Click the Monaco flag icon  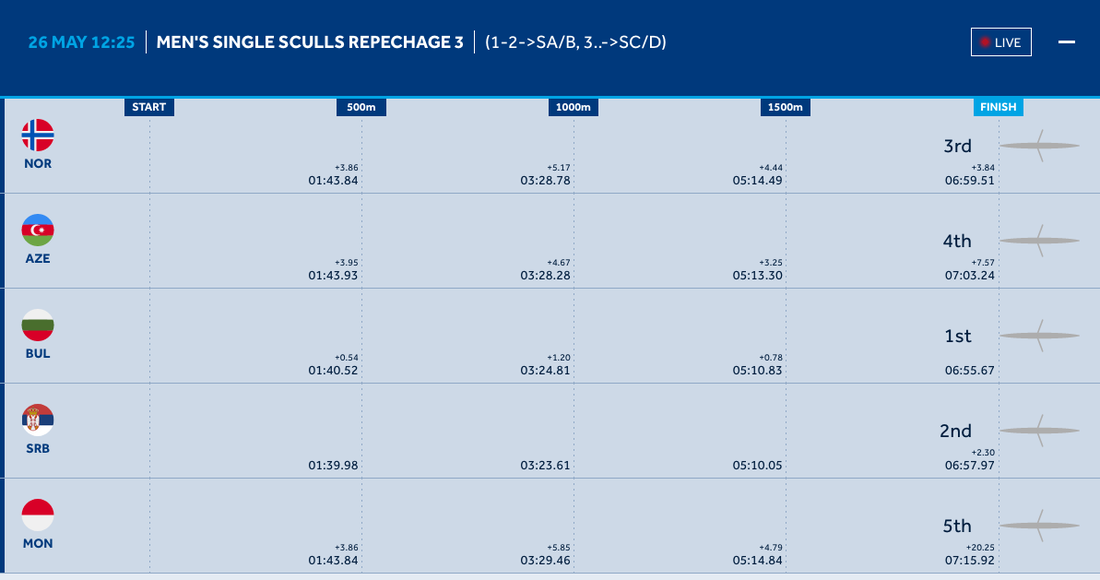pos(38,515)
